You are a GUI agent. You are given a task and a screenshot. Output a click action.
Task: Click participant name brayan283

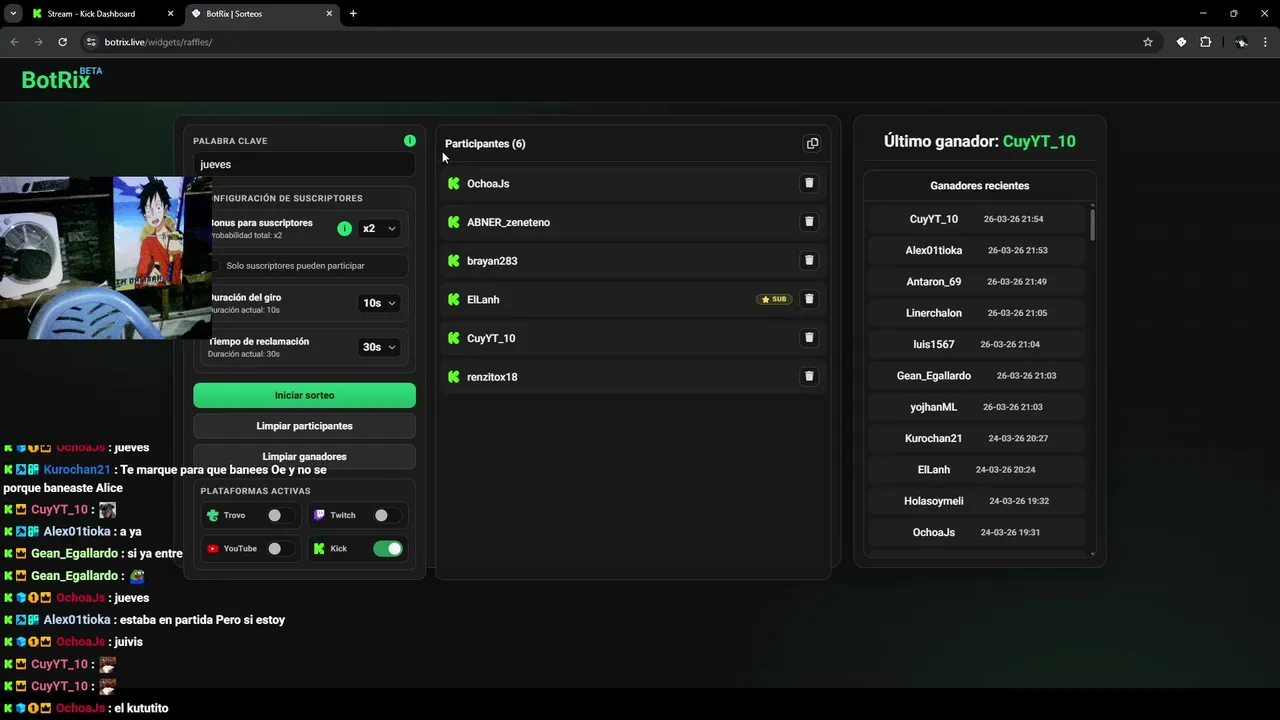(492, 261)
